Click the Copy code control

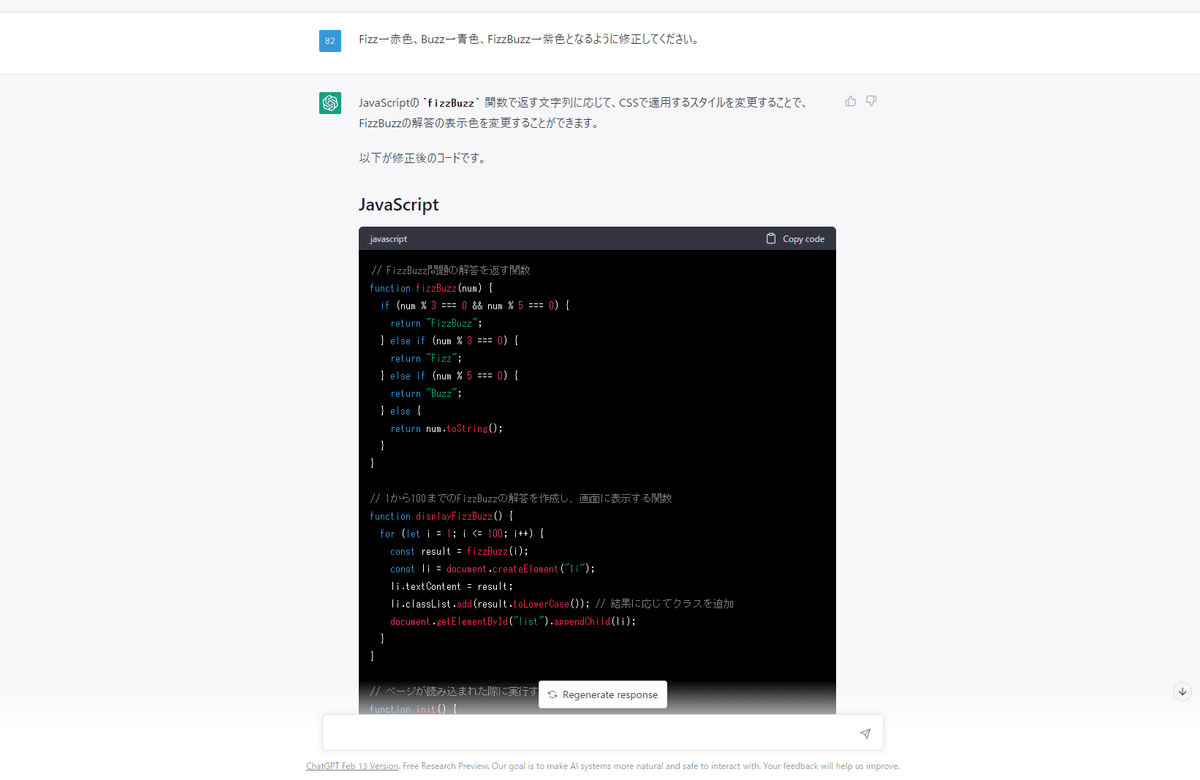coord(795,238)
